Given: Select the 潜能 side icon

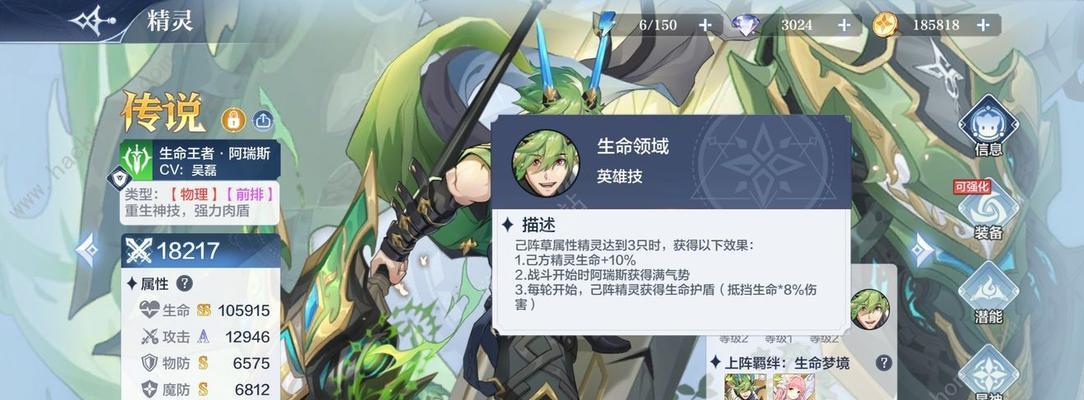Looking at the screenshot, I should (x=988, y=294).
